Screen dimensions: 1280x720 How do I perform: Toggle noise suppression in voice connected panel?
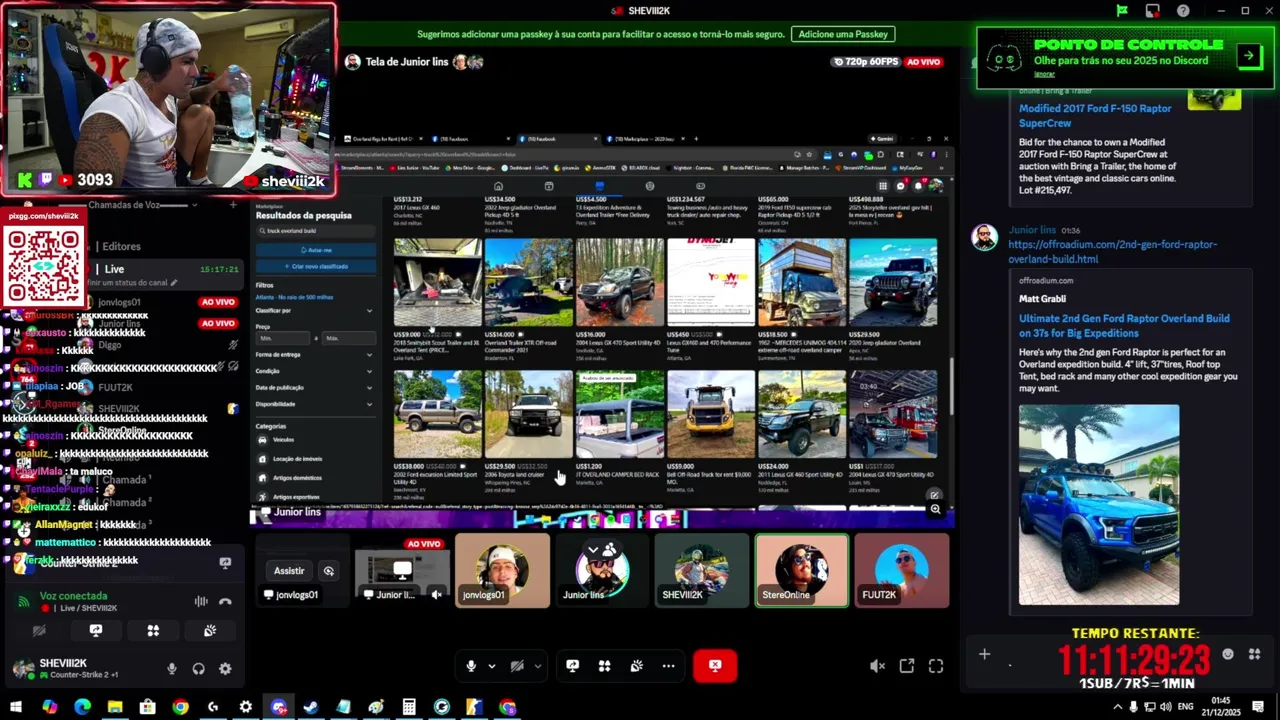coord(201,601)
